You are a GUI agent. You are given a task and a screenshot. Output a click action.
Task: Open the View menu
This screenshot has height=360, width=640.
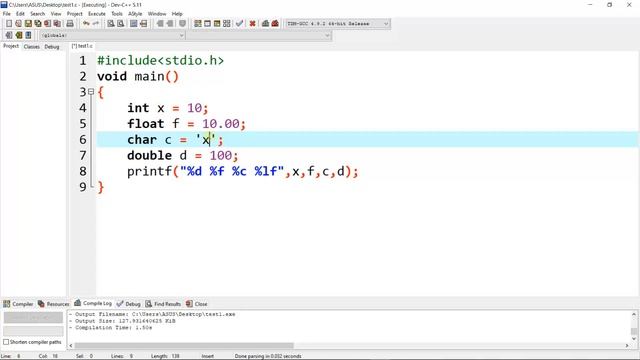pos(56,14)
